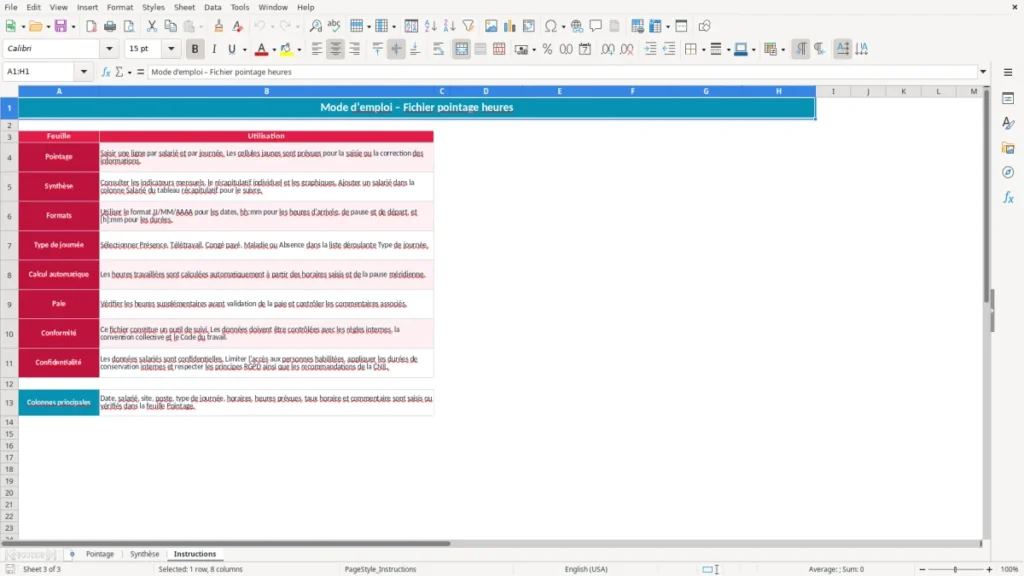
Task: Sort ascending with the A-Z arrow icon
Action: (x=430, y=26)
